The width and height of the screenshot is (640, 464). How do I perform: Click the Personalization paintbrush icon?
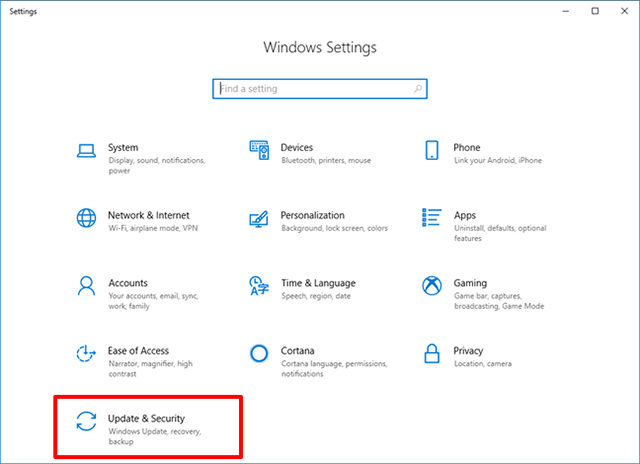[259, 218]
